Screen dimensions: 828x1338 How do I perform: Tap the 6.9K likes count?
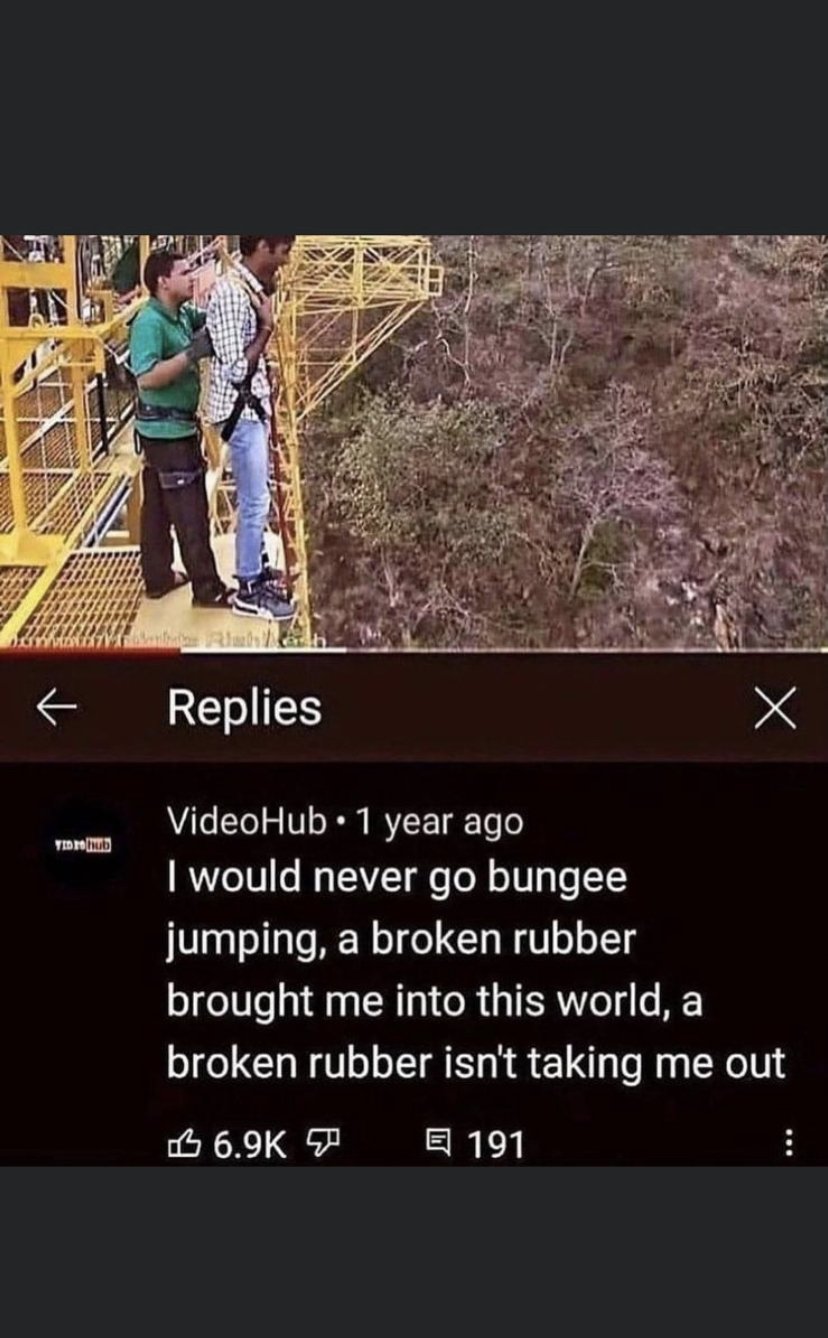pyautogui.click(x=250, y=1143)
